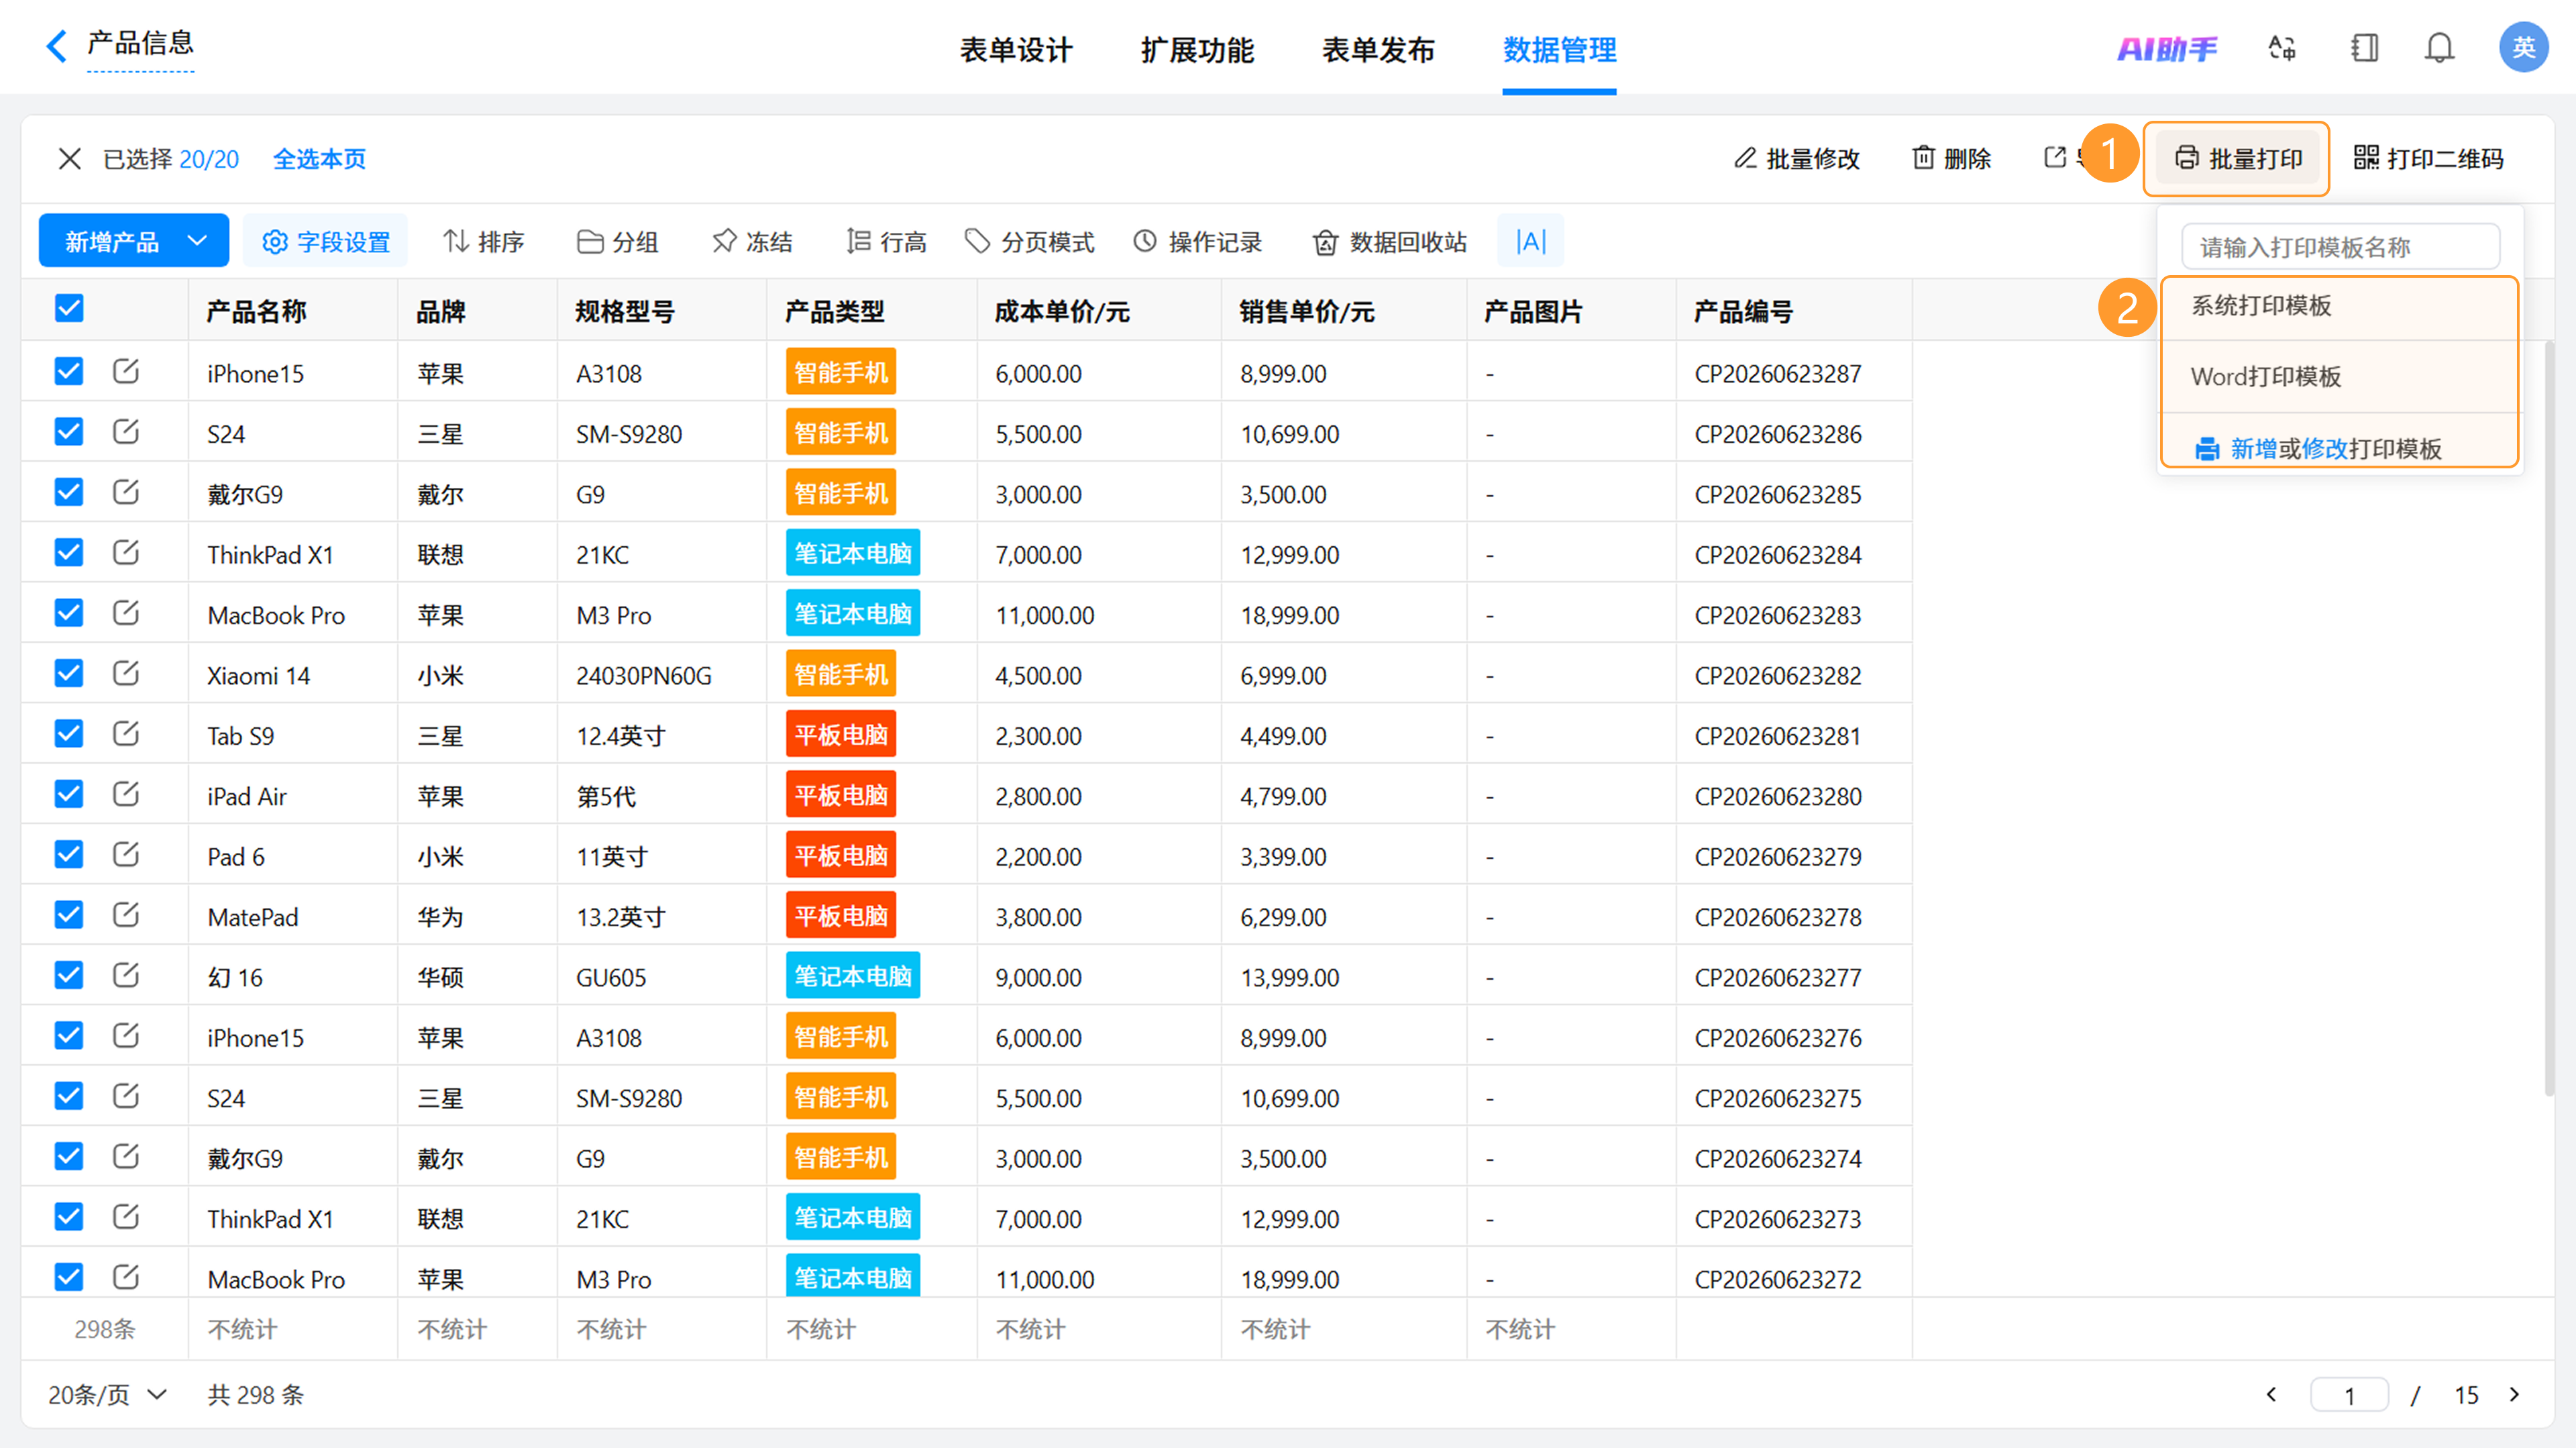Uncheck the iPhone15 CP20260623287 row
This screenshot has width=2576, height=1448.
pos(69,372)
